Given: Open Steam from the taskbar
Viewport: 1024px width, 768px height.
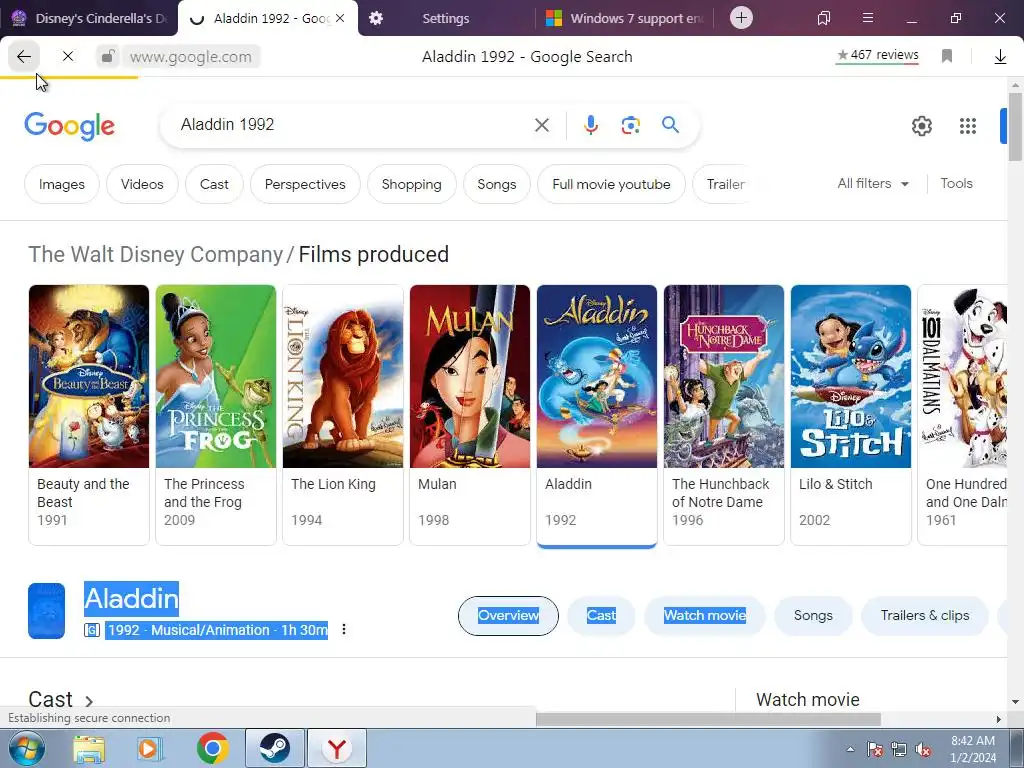Looking at the screenshot, I should coord(275,748).
